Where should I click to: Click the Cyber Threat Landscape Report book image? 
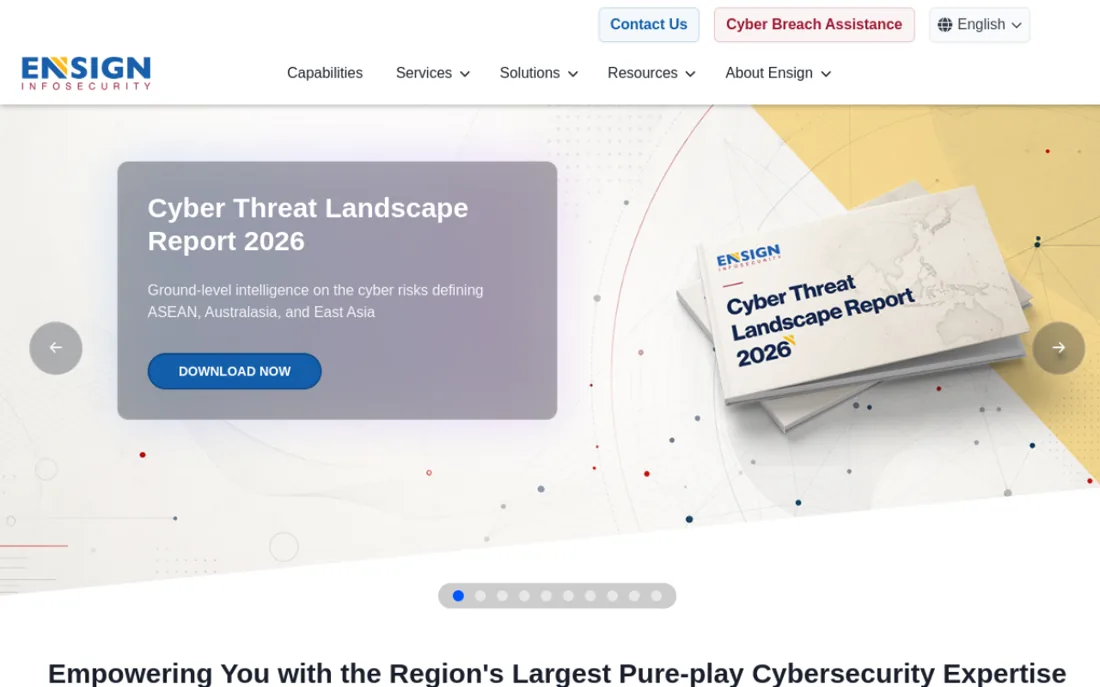(x=852, y=305)
